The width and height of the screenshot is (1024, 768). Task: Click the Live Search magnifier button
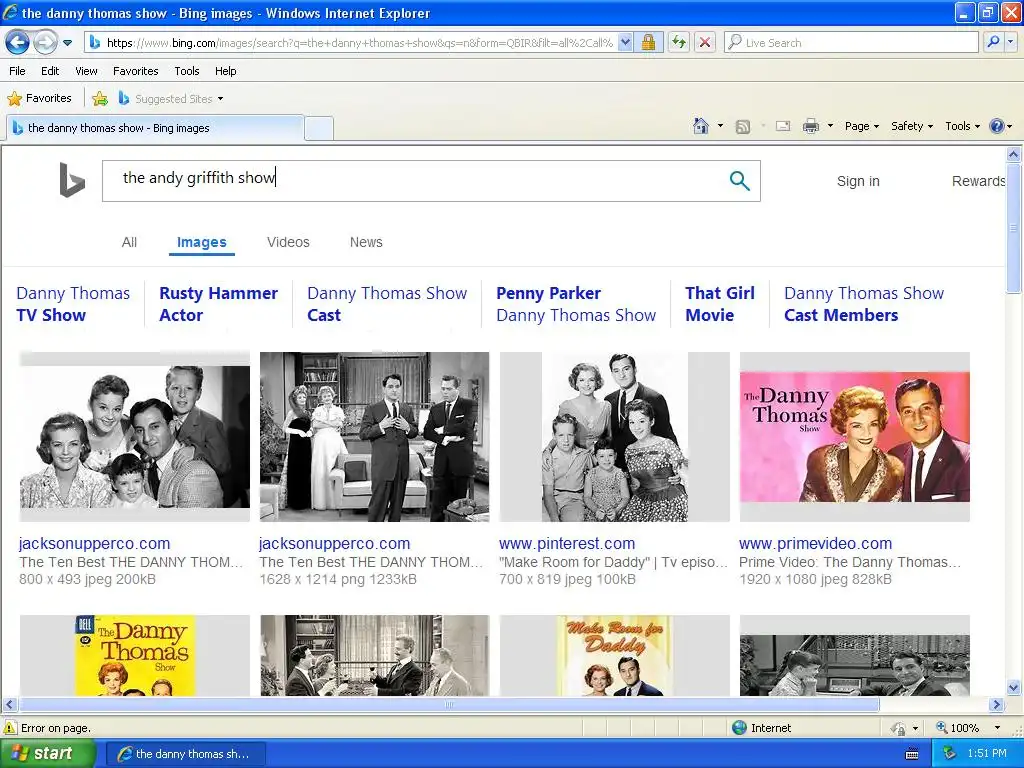(x=993, y=43)
